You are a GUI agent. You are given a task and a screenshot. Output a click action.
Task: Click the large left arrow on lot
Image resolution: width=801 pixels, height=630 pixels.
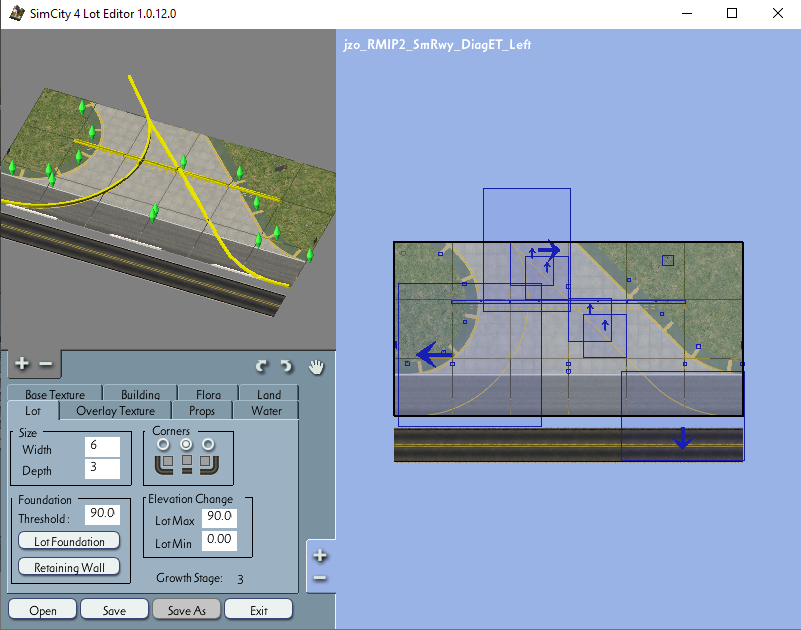[433, 354]
